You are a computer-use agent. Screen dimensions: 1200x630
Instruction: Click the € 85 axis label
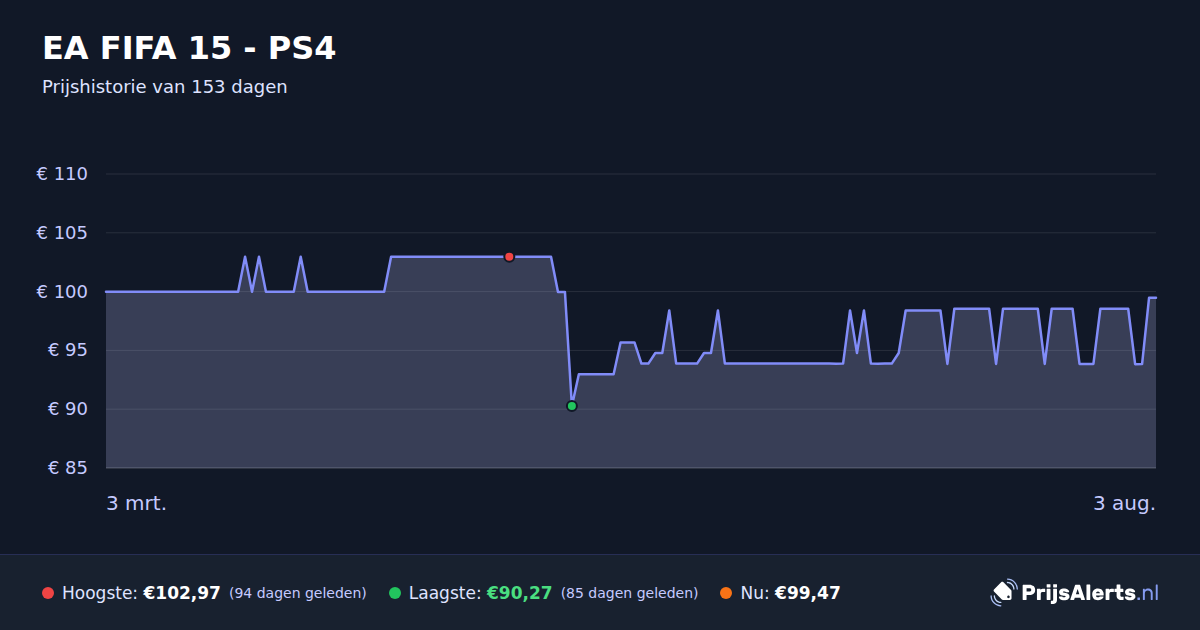(x=68, y=468)
